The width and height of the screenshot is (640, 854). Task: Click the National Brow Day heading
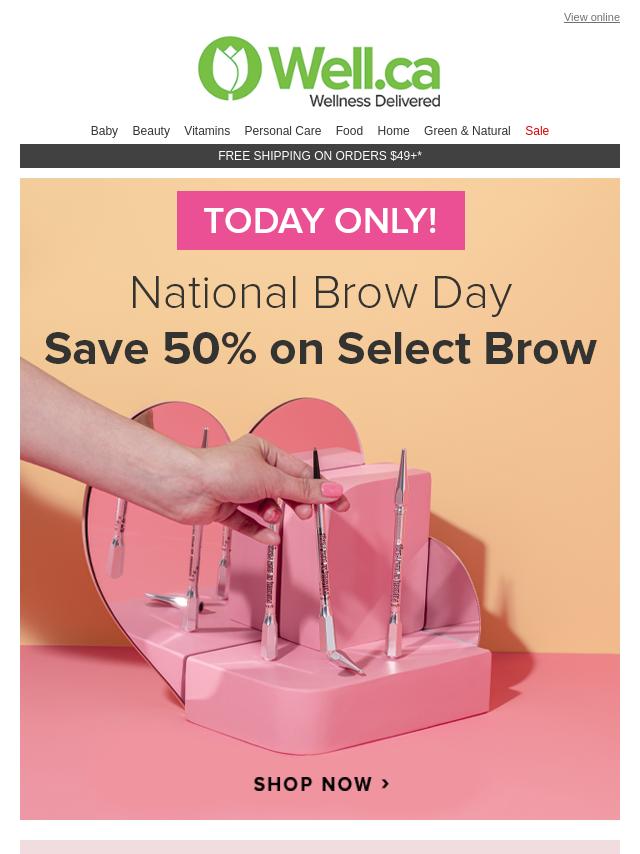pos(321,293)
